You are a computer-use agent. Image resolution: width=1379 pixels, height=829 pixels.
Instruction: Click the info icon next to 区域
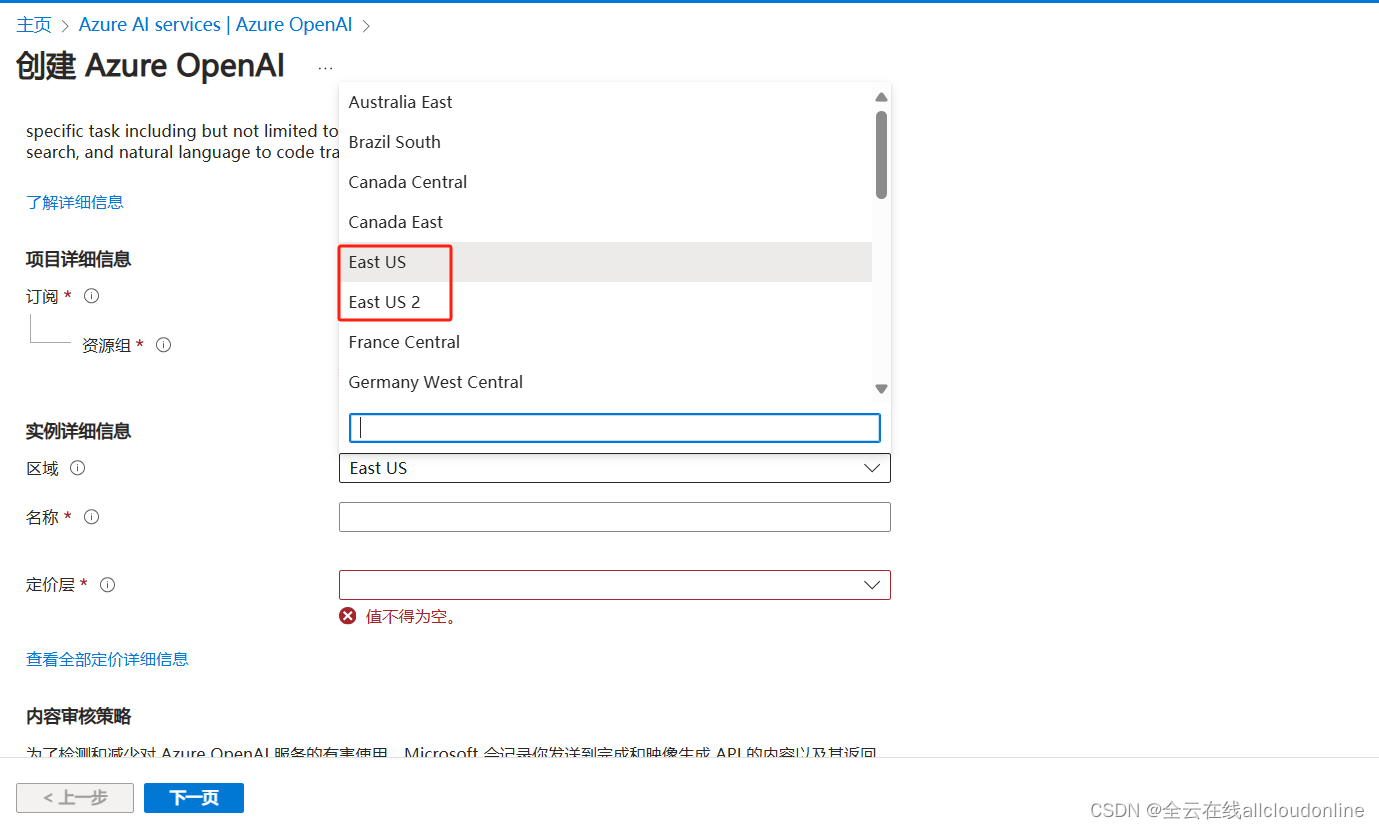78,468
